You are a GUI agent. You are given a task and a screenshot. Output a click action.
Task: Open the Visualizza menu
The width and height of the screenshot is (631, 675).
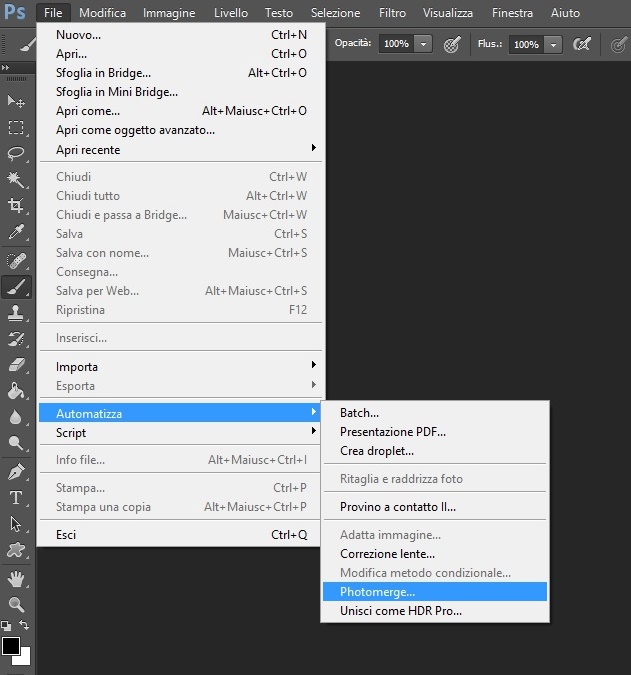[x=448, y=13]
